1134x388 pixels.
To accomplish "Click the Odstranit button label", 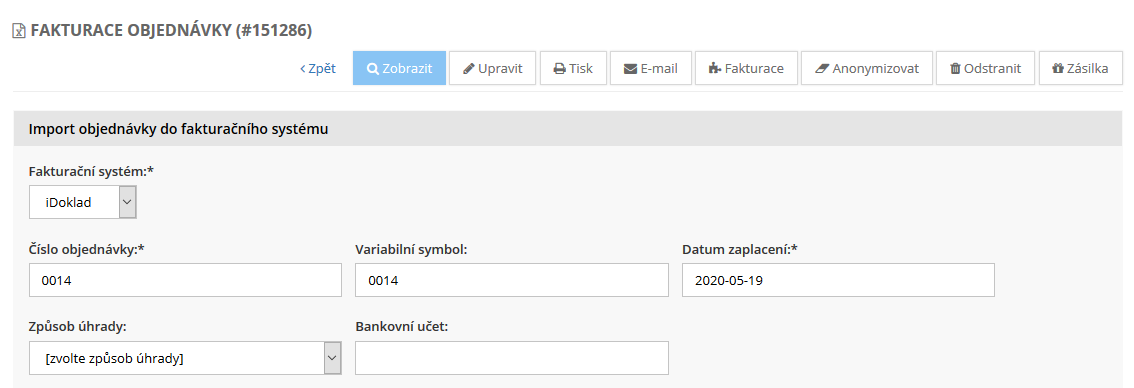I will click(992, 69).
